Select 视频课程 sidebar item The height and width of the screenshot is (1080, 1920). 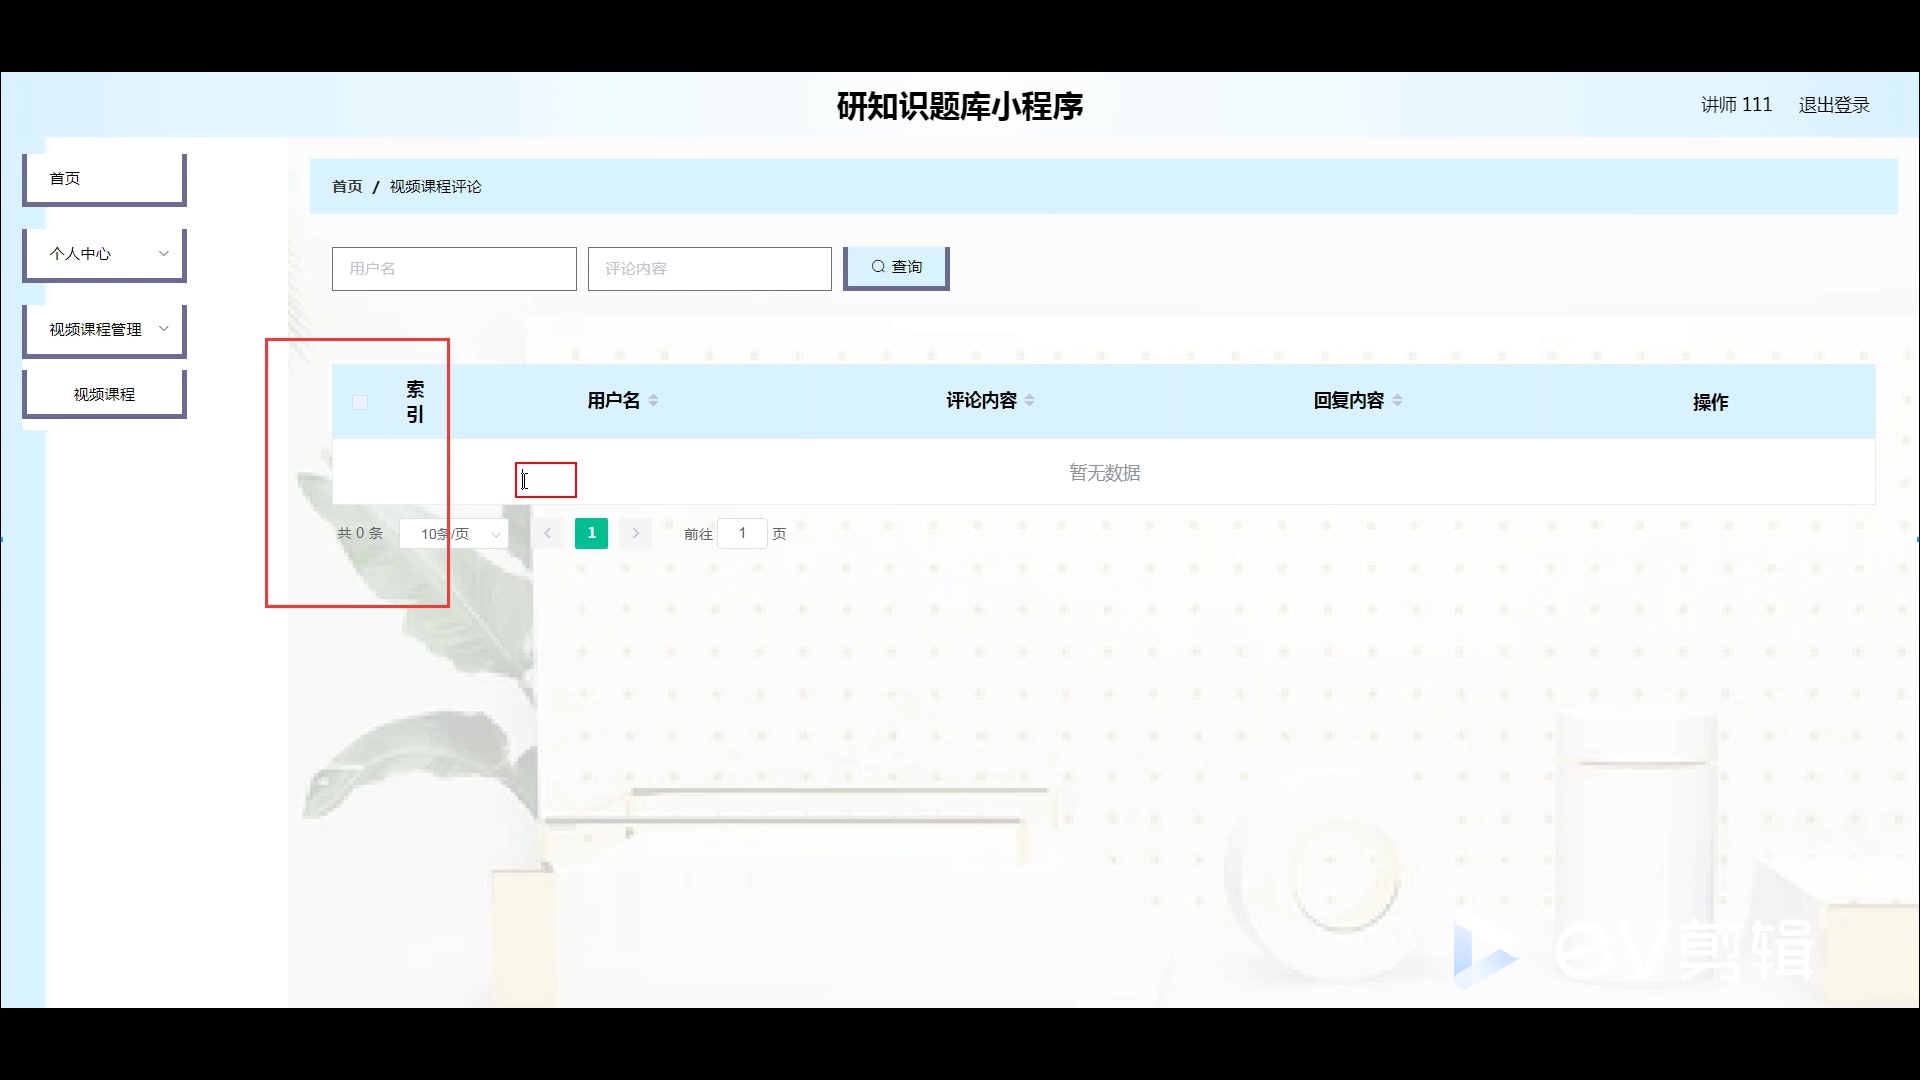tap(104, 394)
